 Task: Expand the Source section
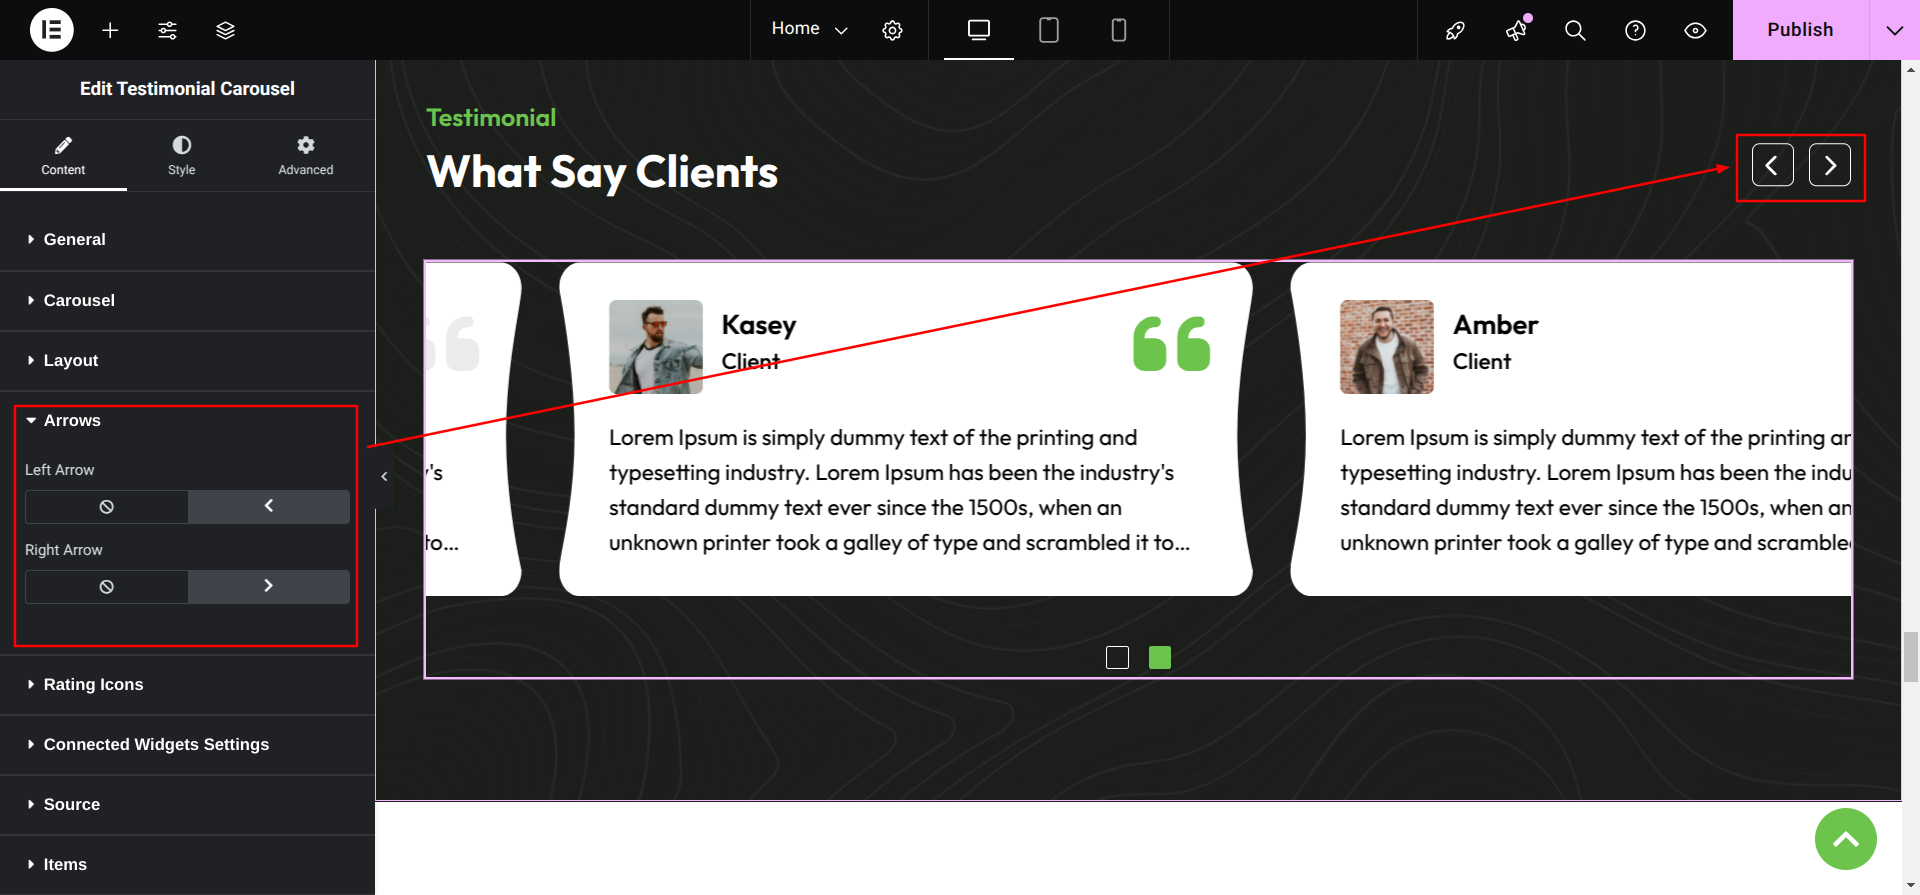pos(187,805)
